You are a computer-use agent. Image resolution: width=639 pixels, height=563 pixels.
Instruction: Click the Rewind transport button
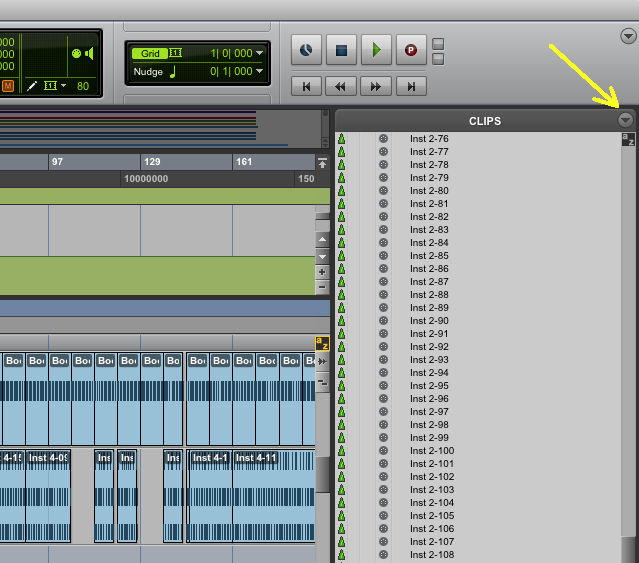point(341,86)
